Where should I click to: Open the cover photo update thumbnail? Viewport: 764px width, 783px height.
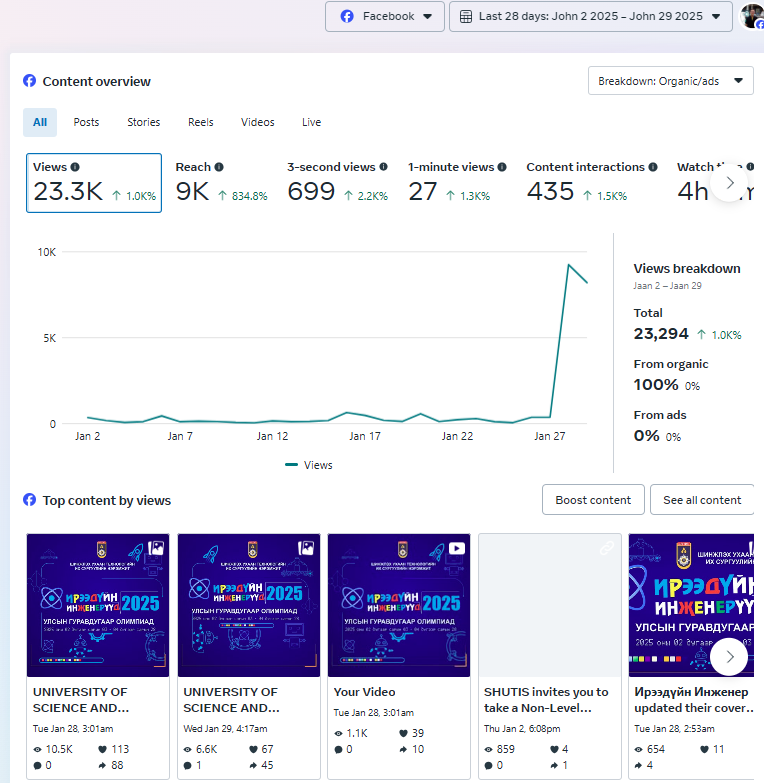(x=691, y=605)
